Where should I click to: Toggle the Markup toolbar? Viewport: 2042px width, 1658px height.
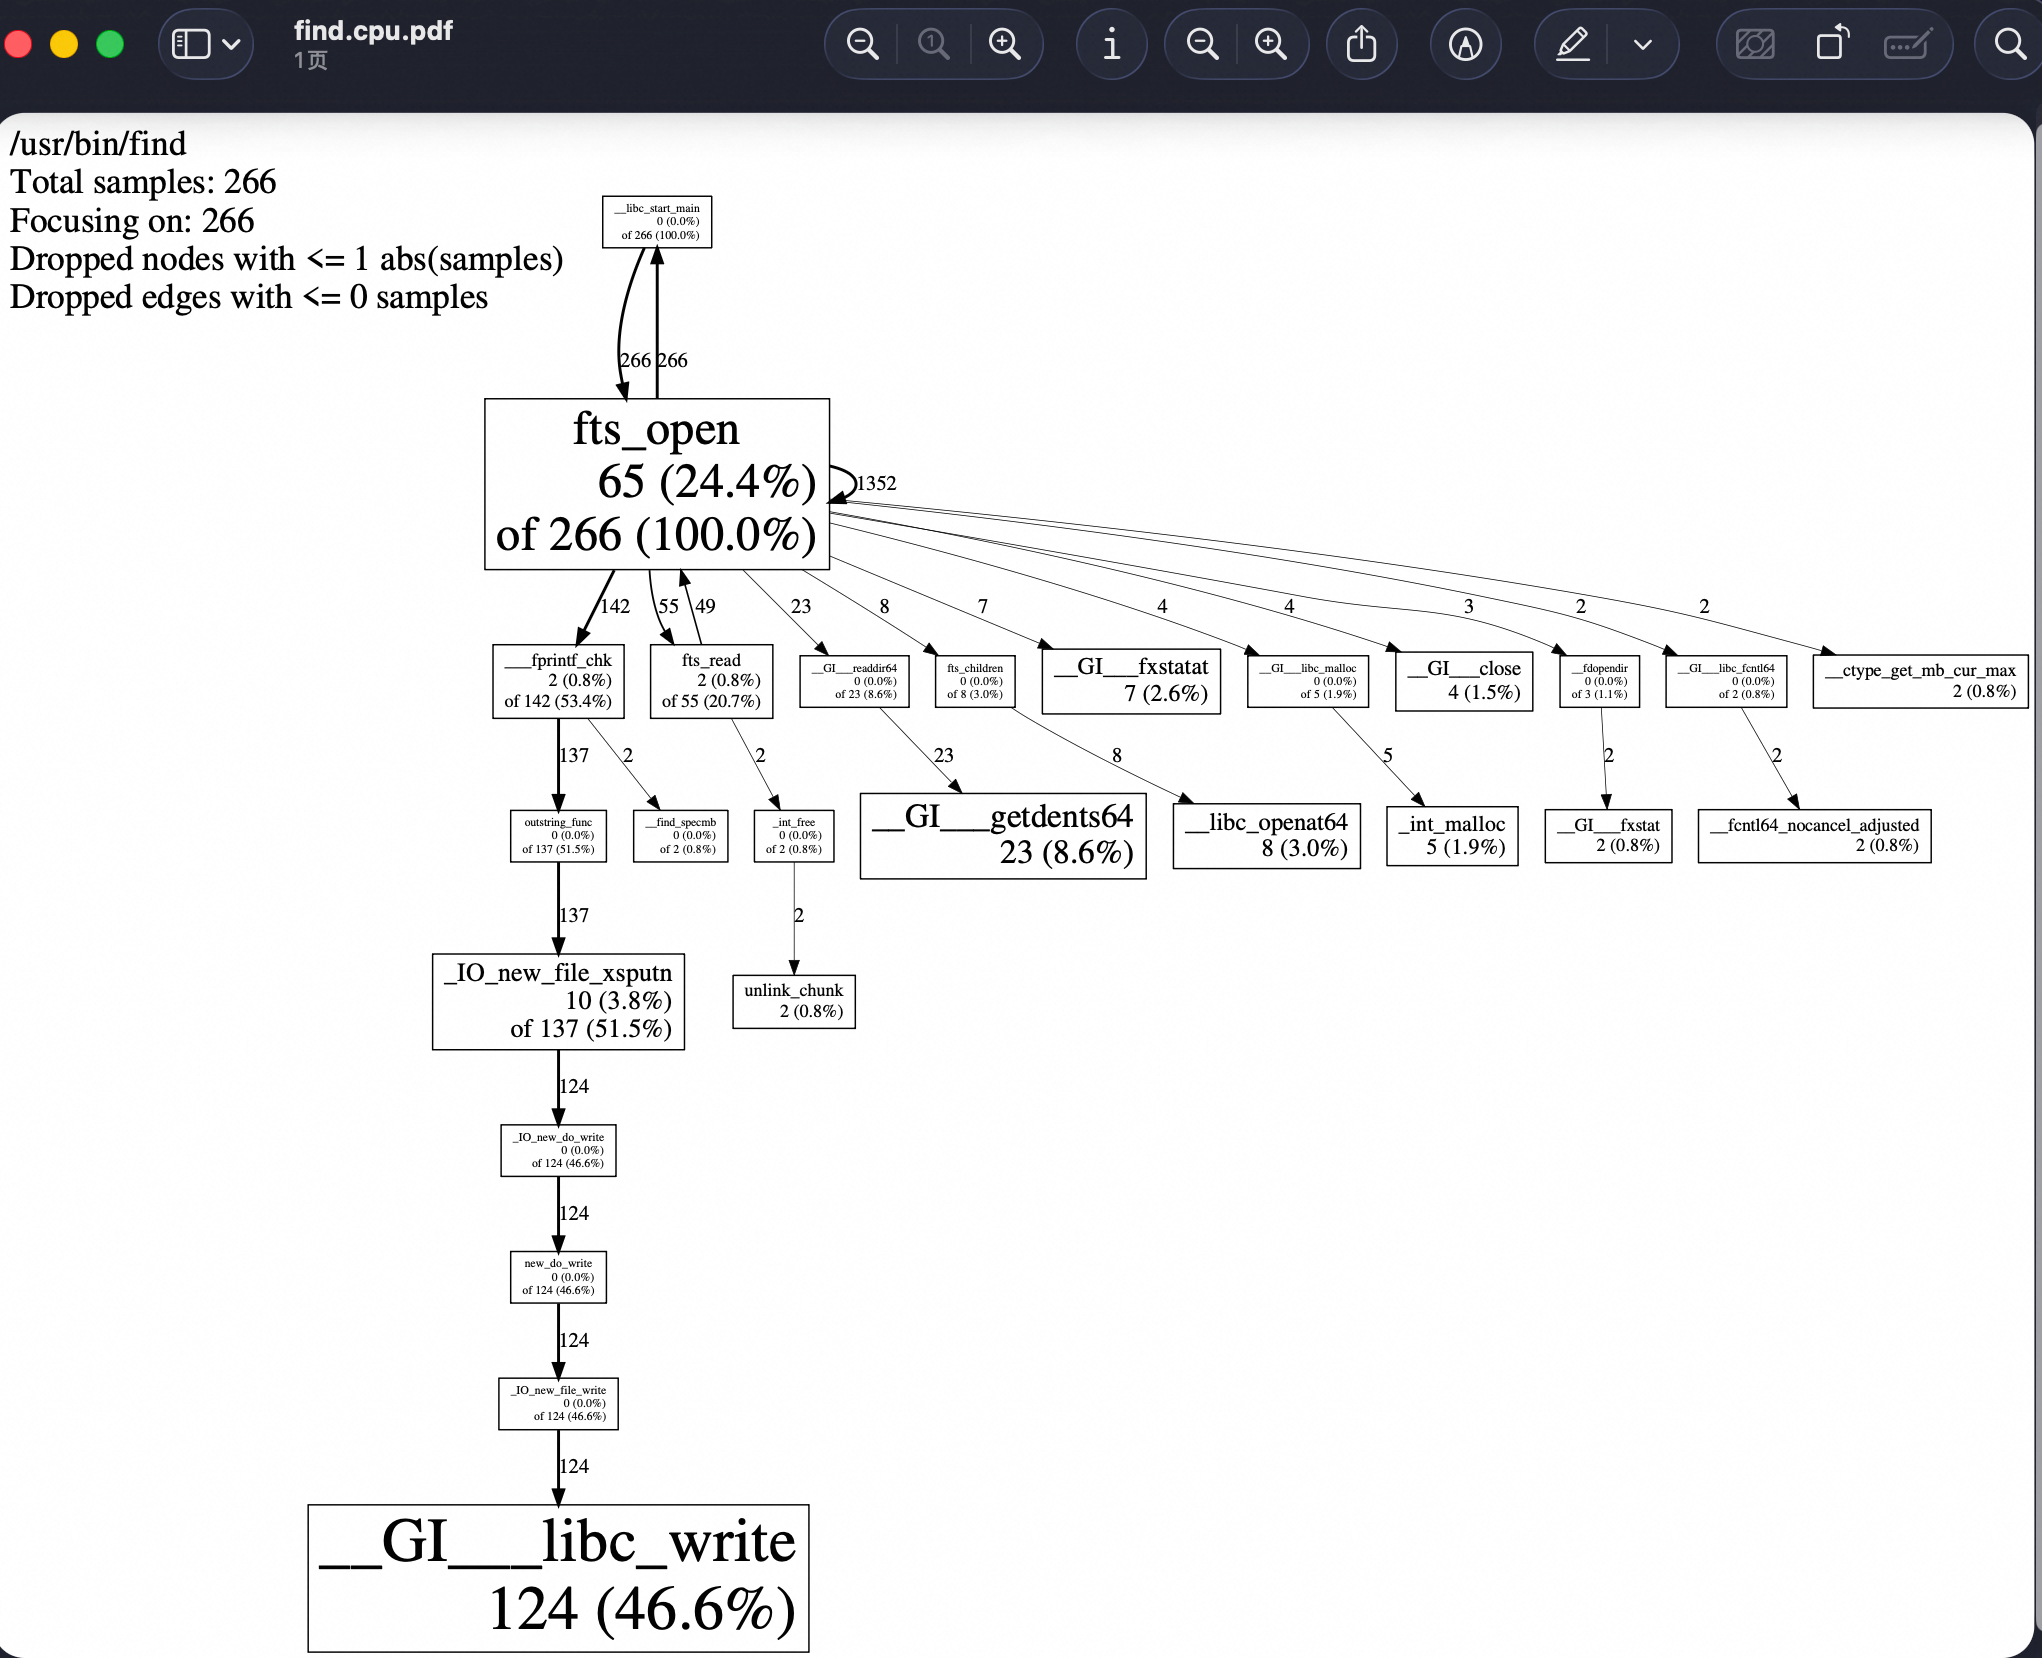point(1465,44)
